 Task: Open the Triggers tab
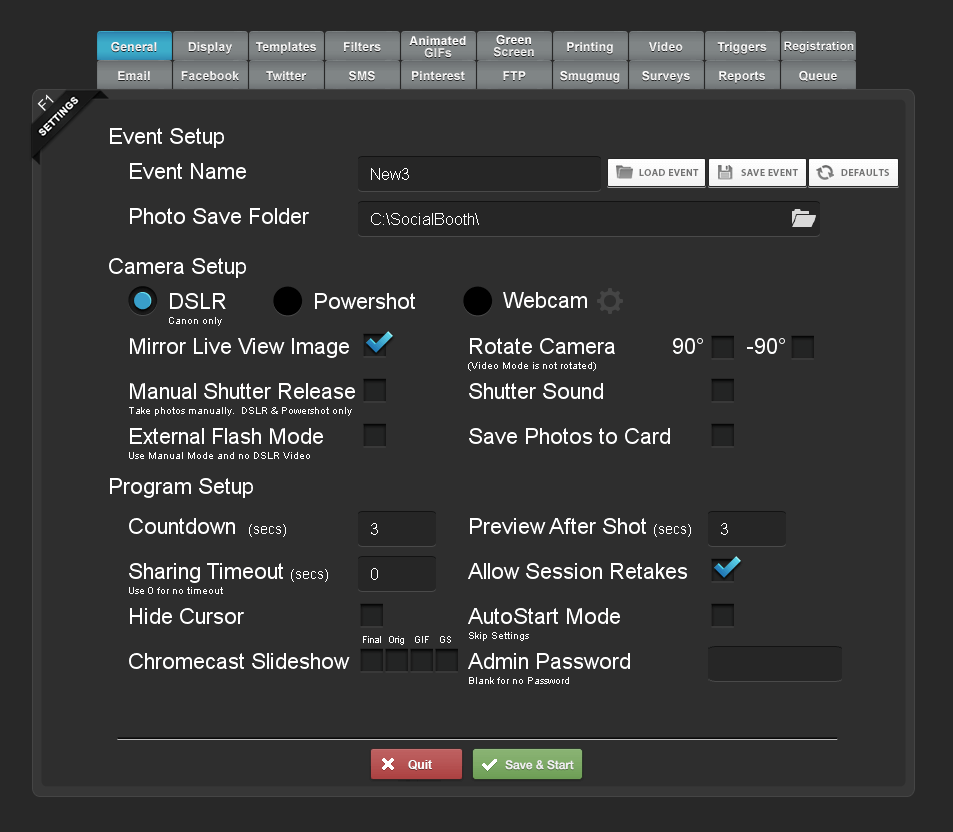tap(742, 46)
